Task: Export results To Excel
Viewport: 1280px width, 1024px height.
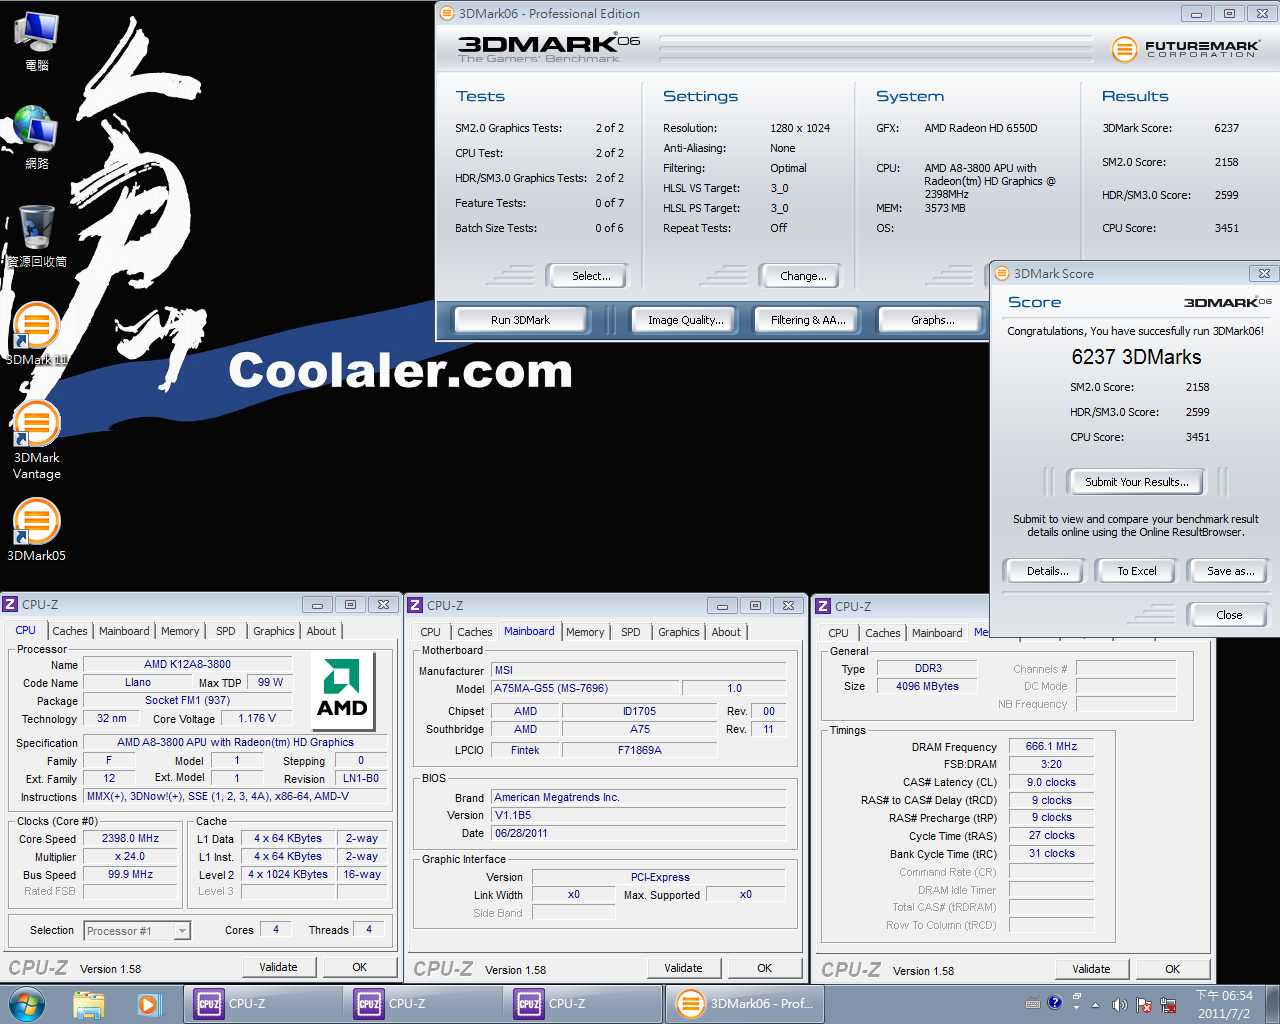Action: click(x=1137, y=571)
